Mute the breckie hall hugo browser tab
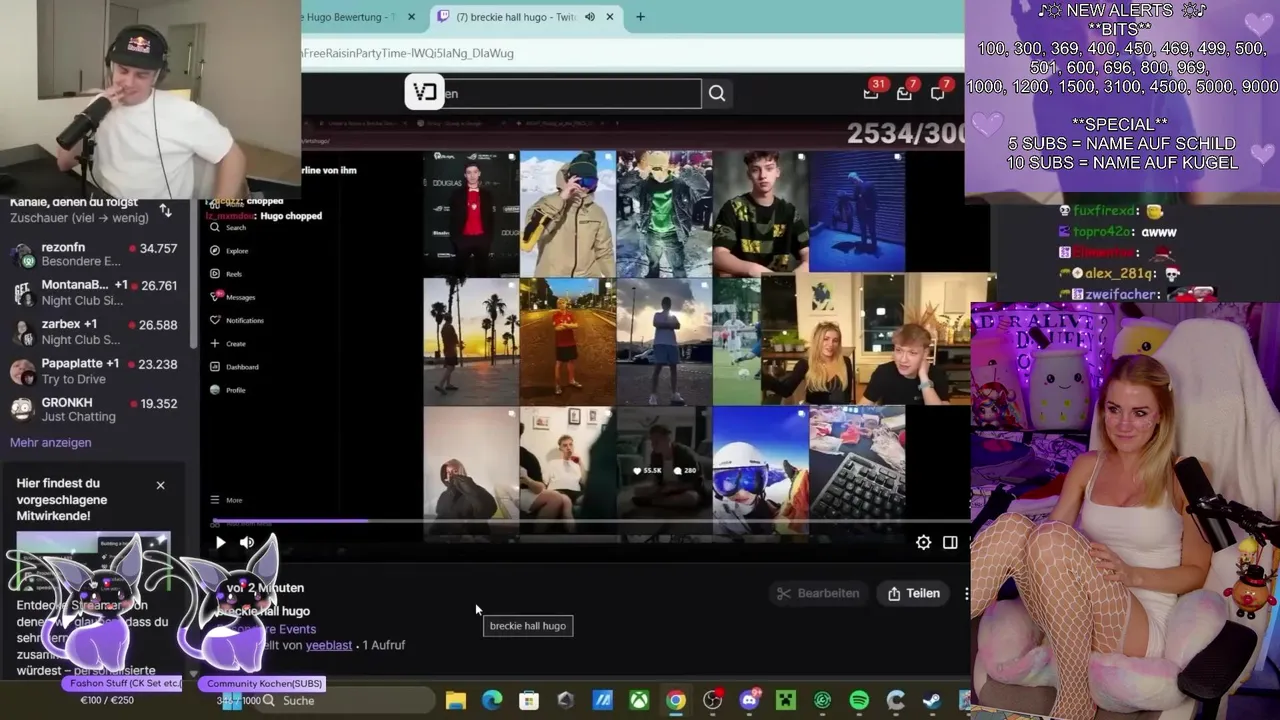 590,17
